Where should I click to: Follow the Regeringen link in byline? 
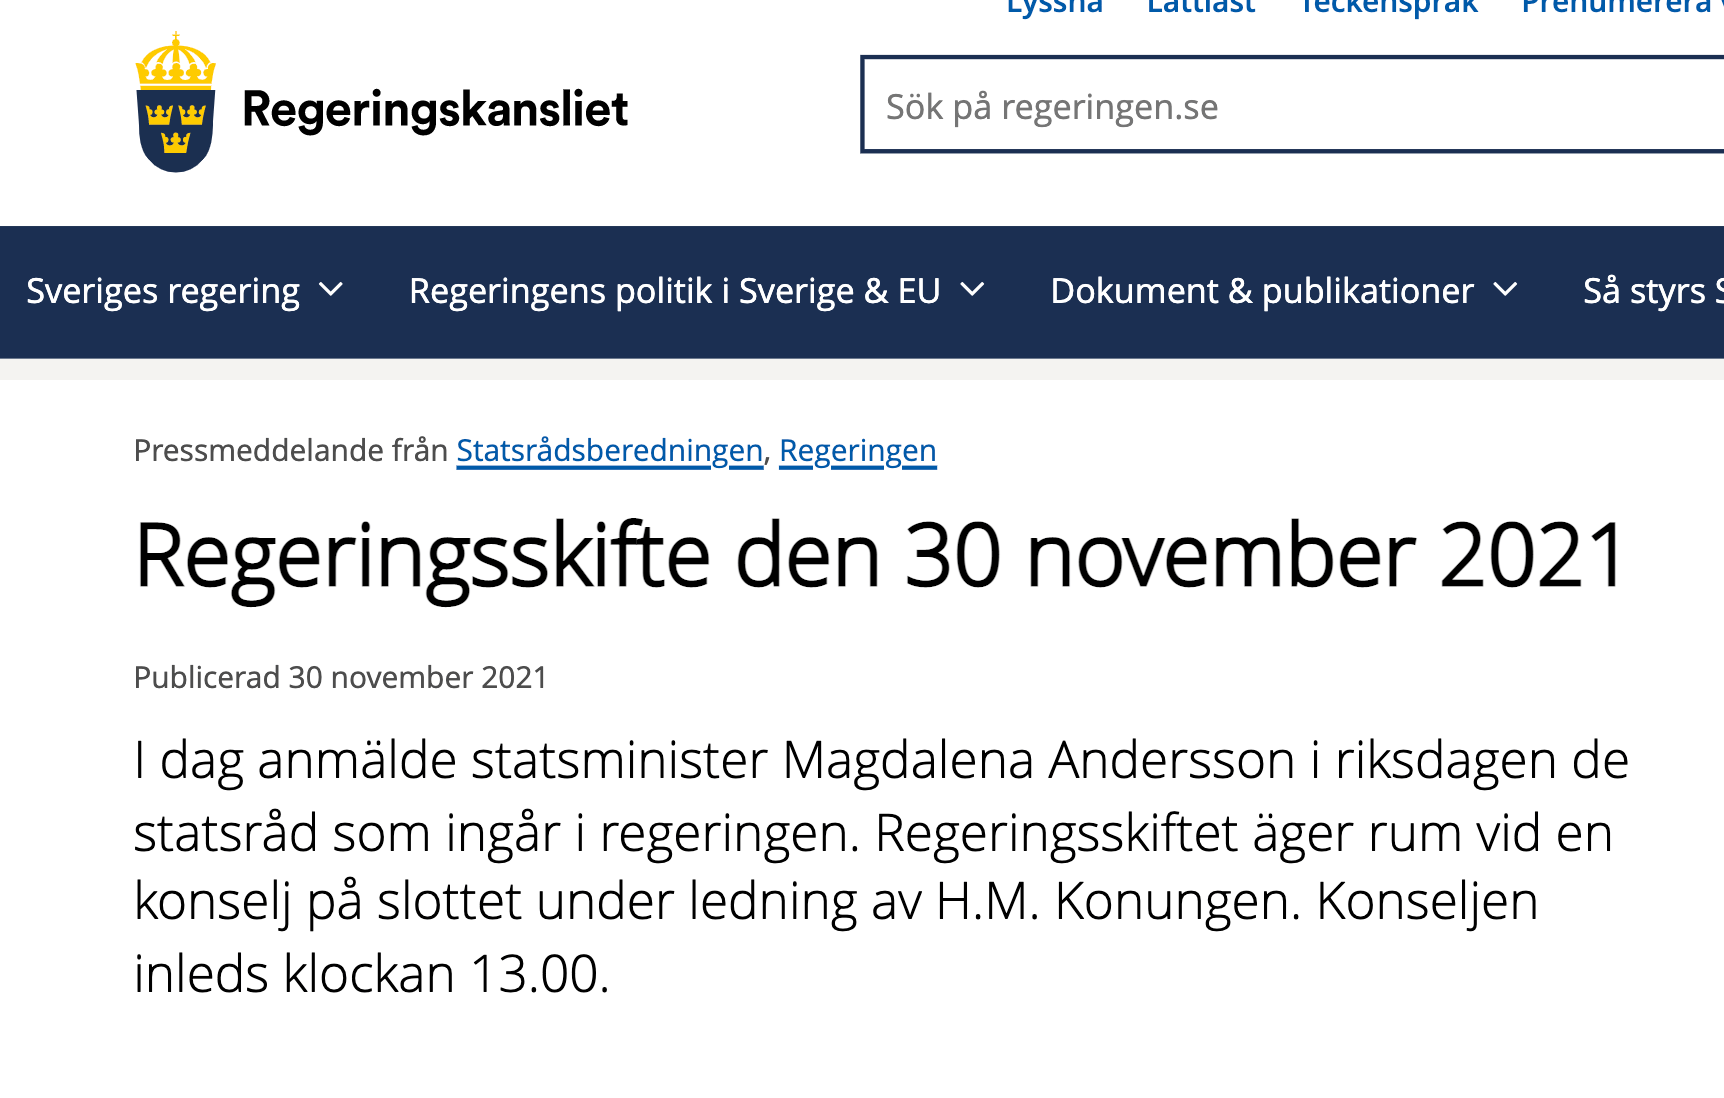(857, 451)
